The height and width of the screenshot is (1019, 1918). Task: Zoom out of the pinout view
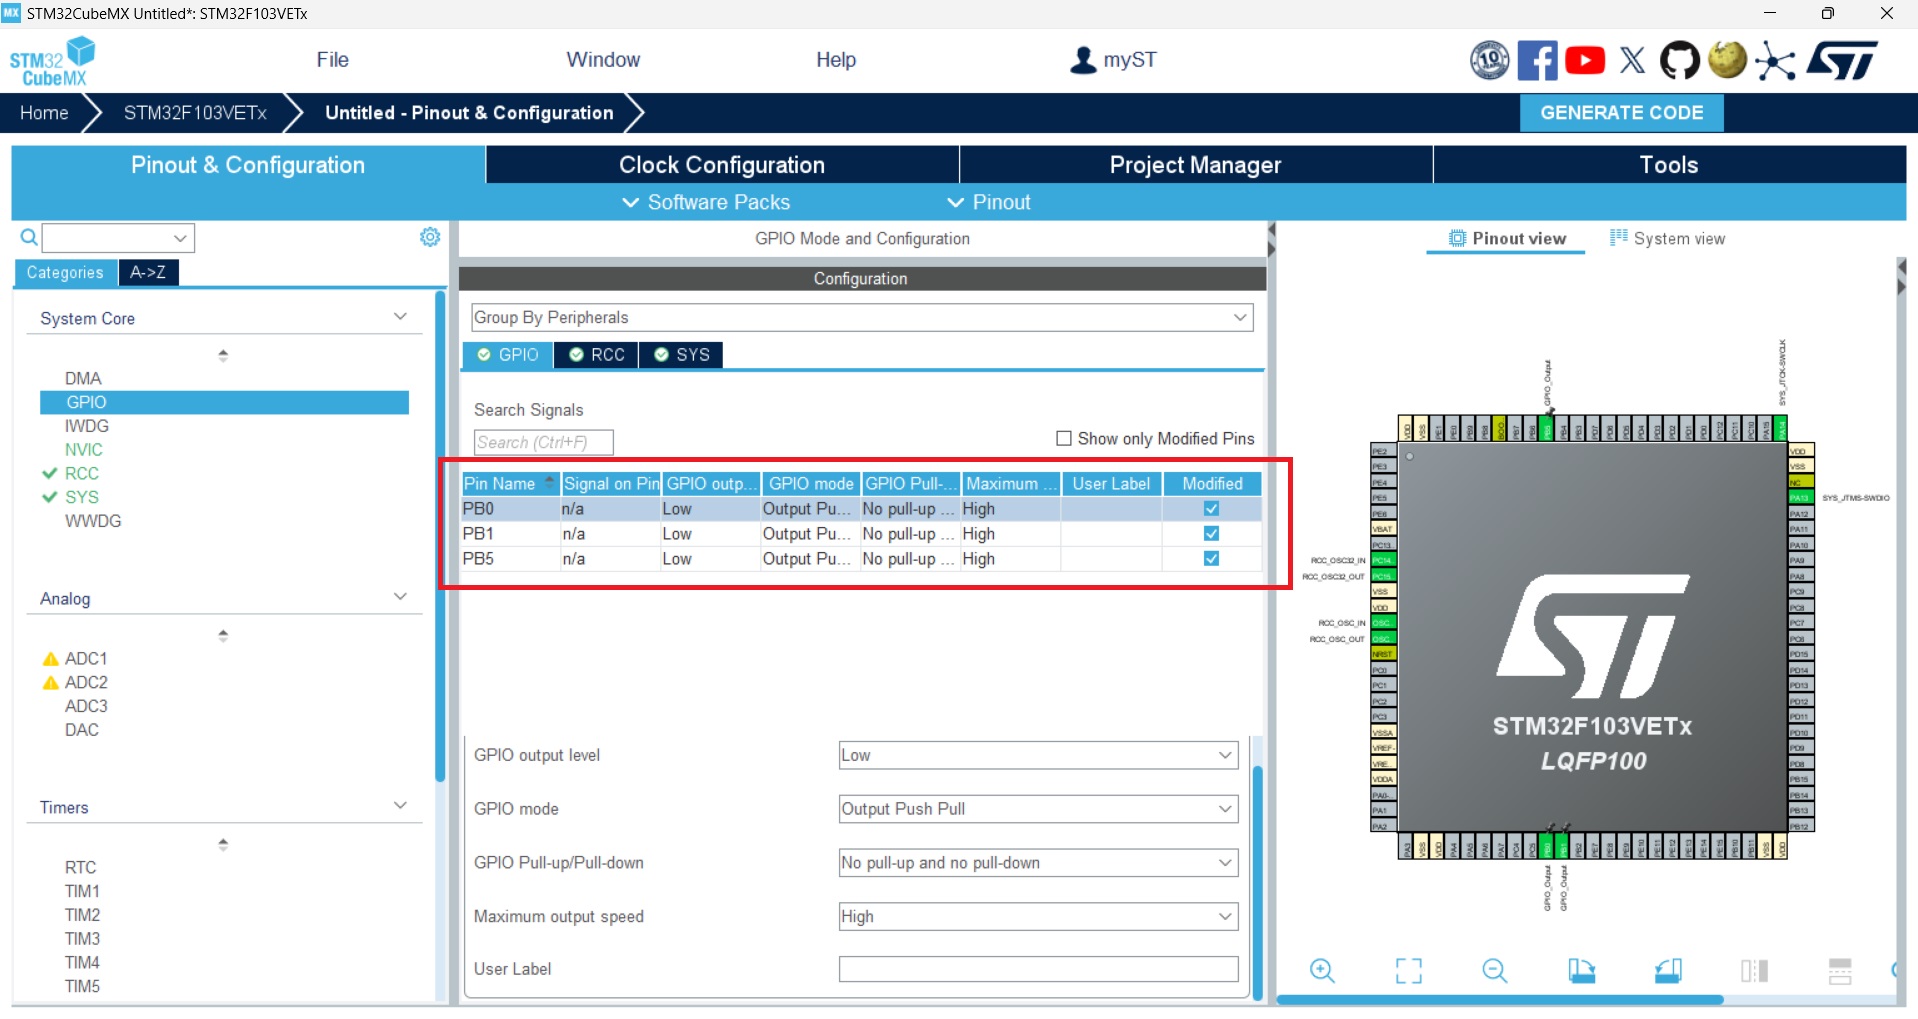click(1495, 970)
